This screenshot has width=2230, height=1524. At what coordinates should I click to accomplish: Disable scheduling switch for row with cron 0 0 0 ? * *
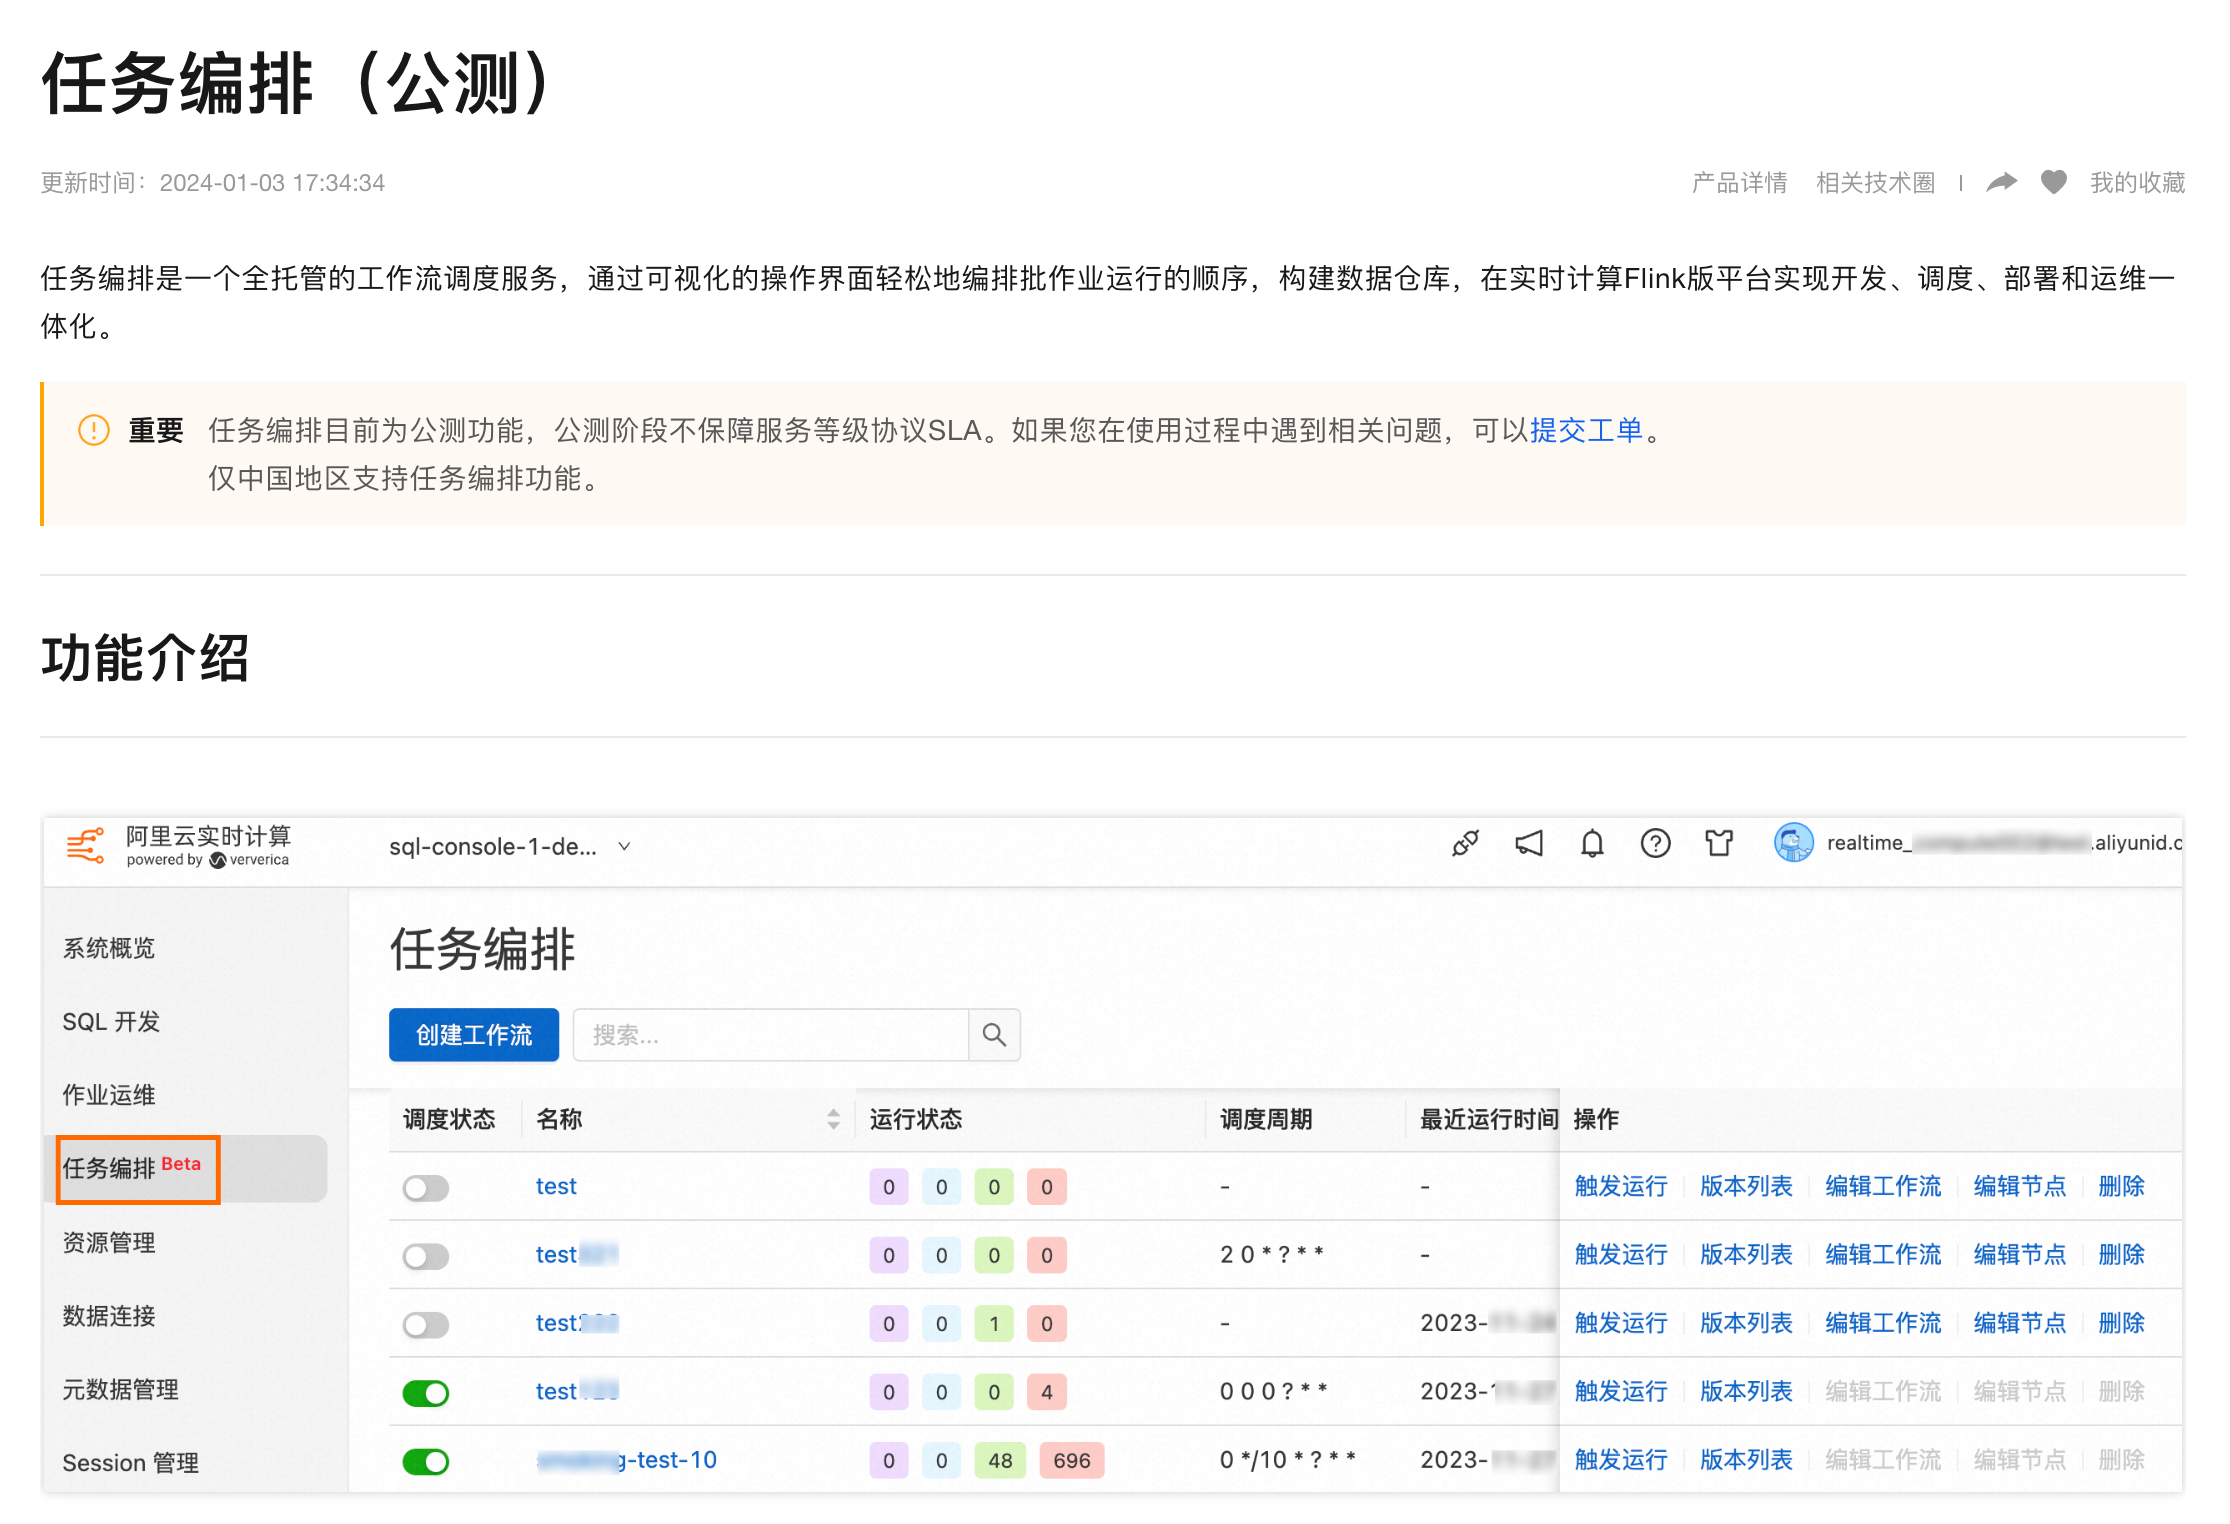(426, 1393)
